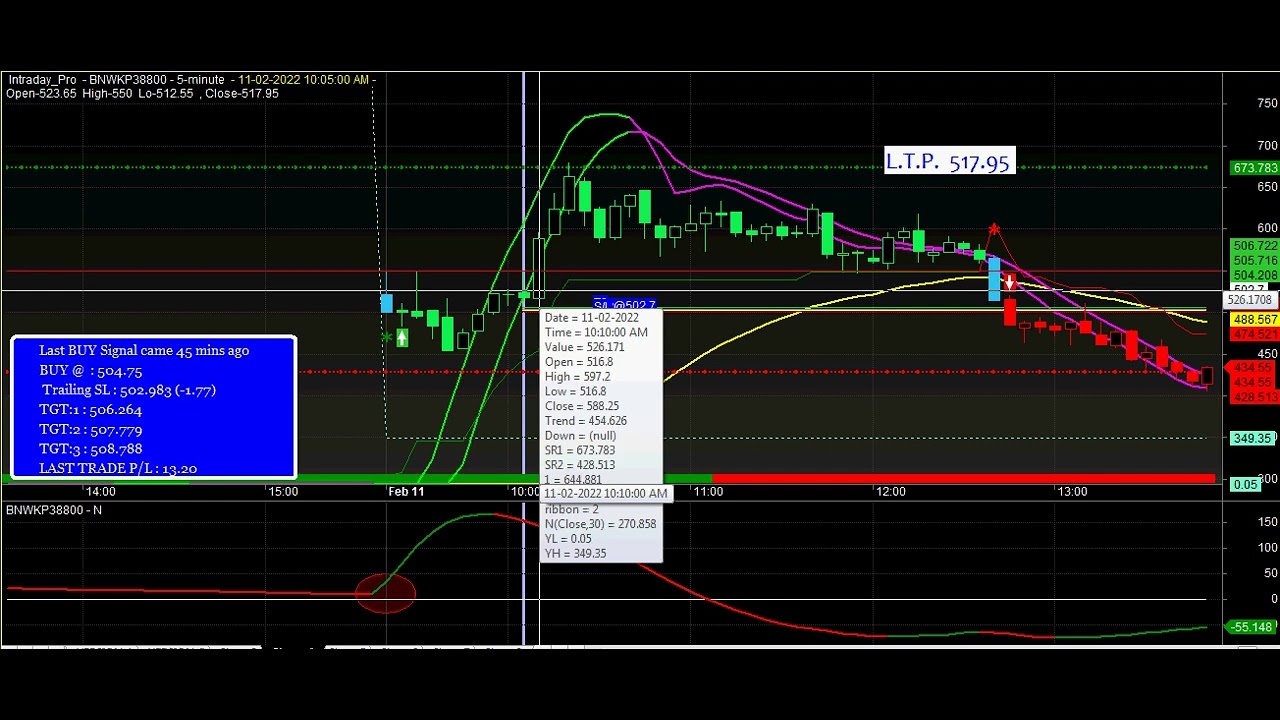Click the Open-523.65 High-550 OHLC line

pyautogui.click(x=142, y=93)
